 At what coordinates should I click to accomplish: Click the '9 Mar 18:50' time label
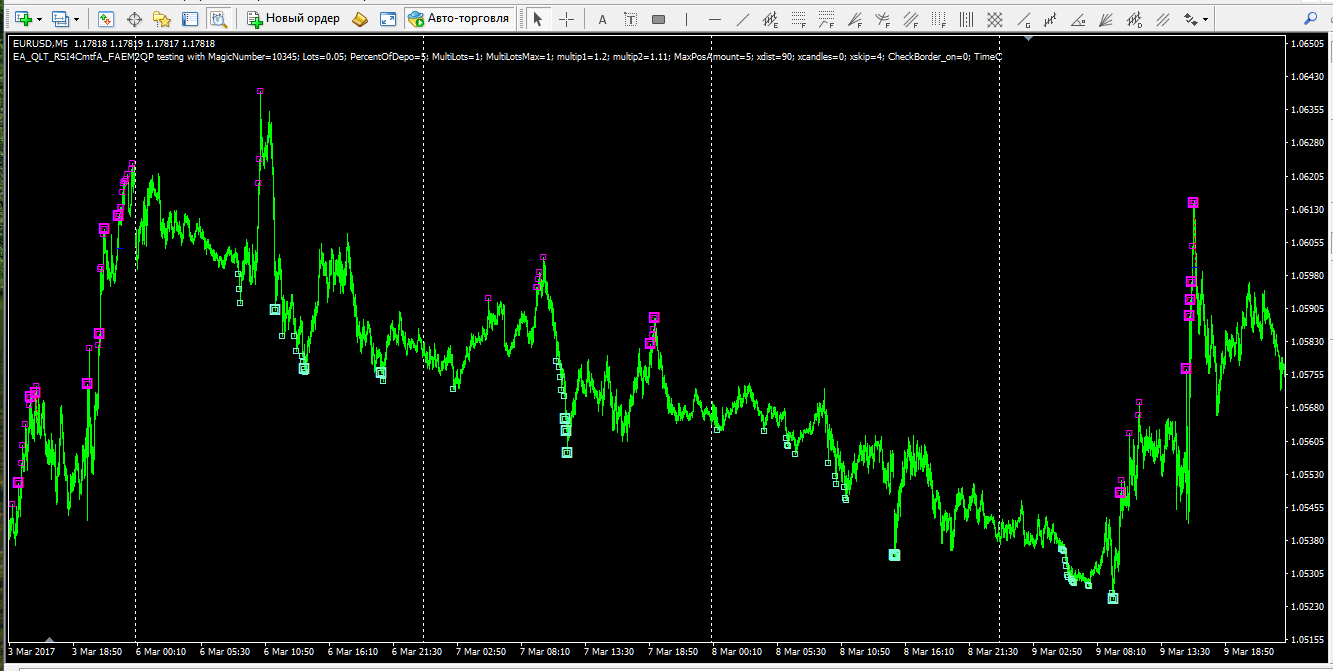tap(1250, 651)
